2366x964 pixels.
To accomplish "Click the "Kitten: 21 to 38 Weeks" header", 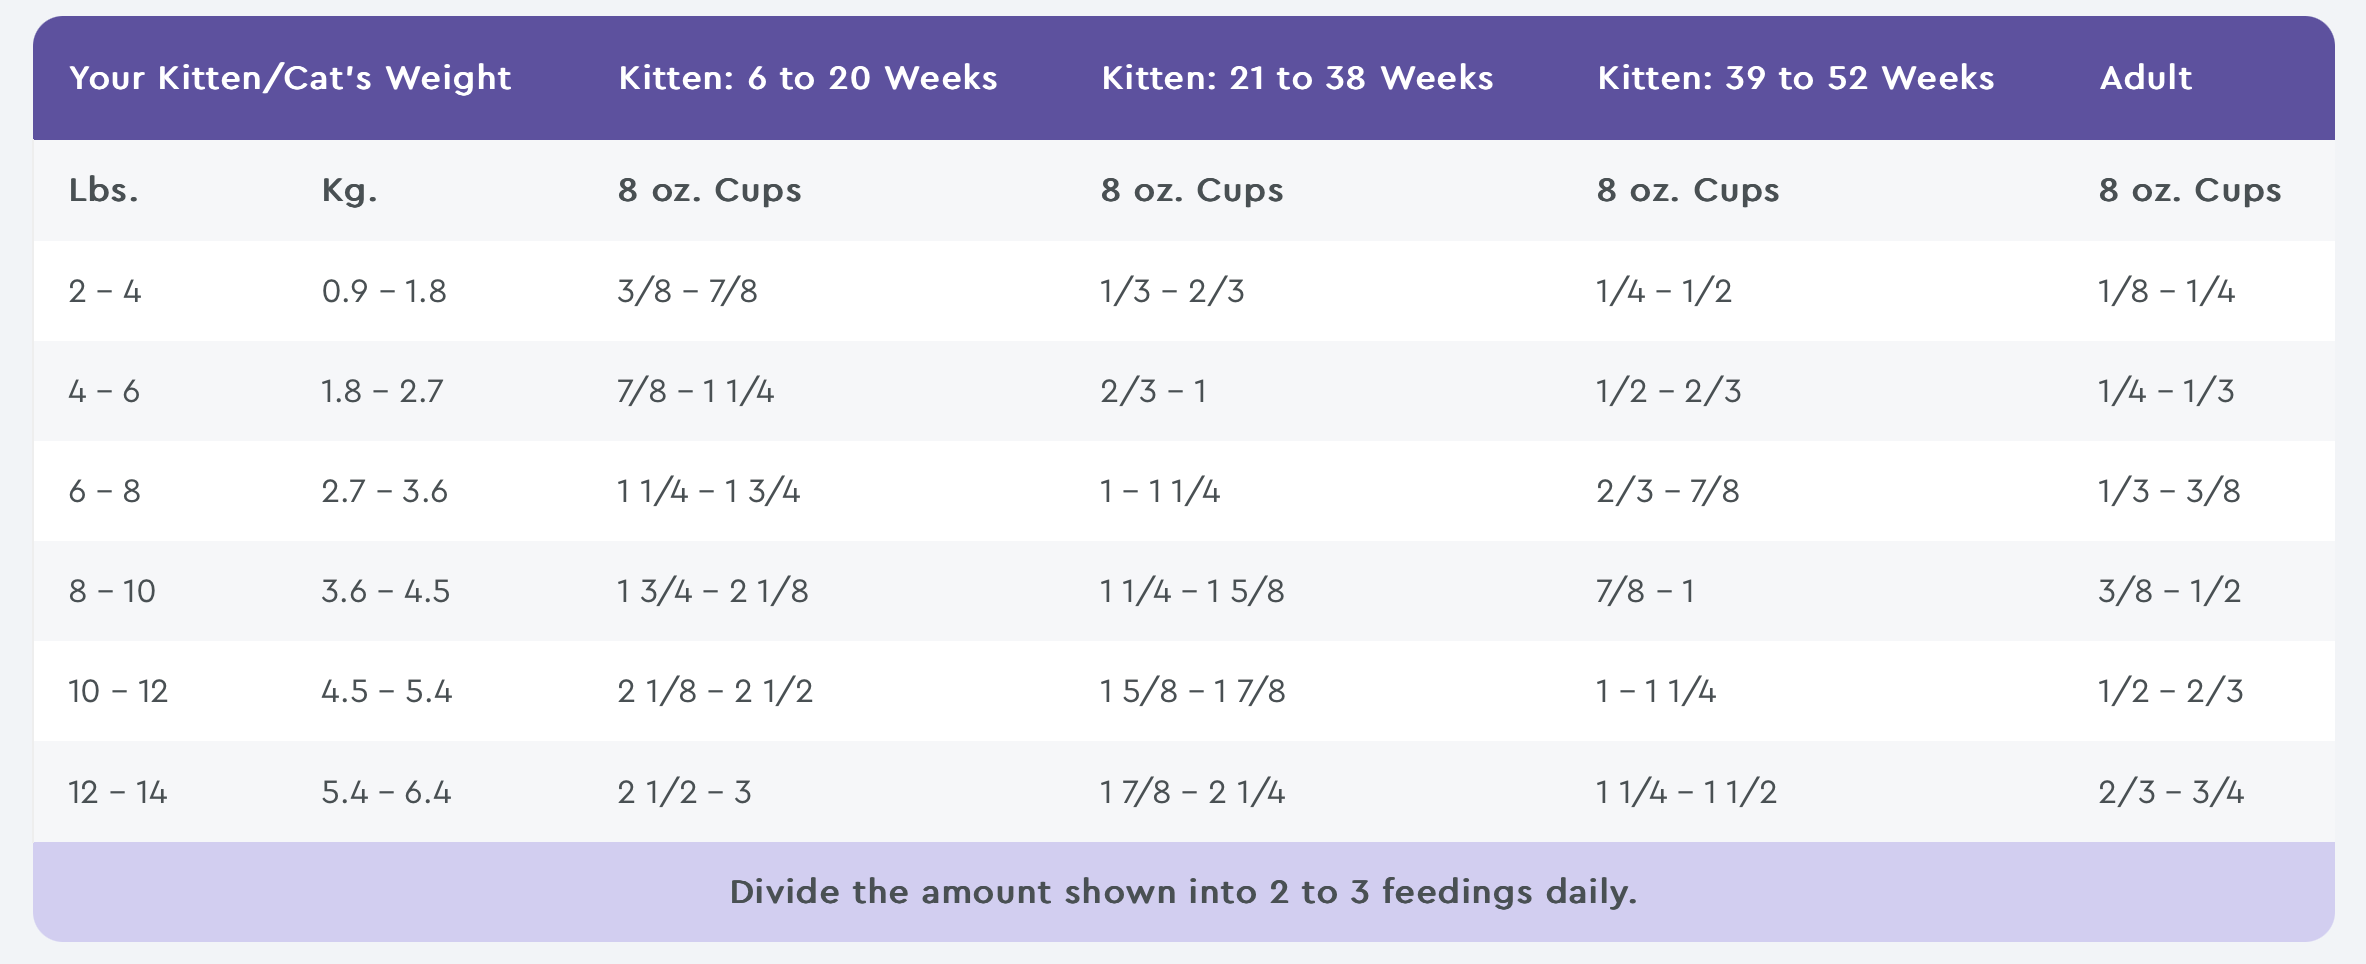I will pos(1297,78).
